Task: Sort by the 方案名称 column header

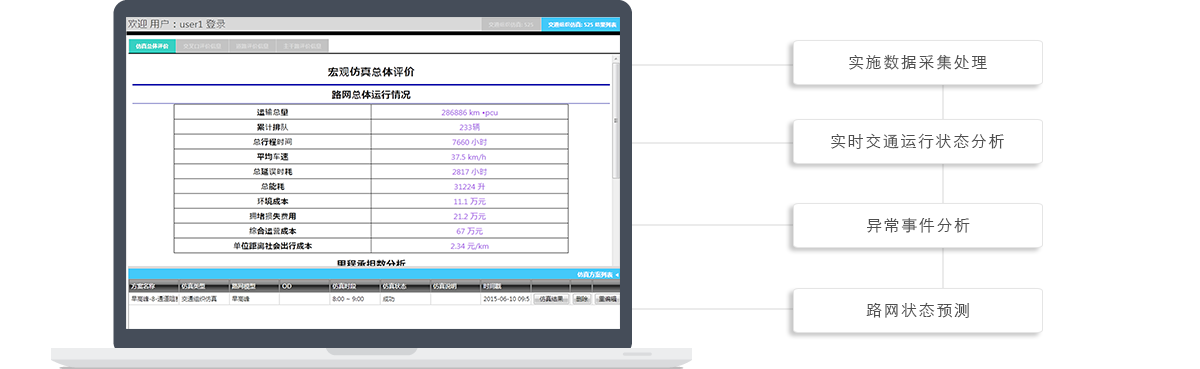Action: [153, 286]
